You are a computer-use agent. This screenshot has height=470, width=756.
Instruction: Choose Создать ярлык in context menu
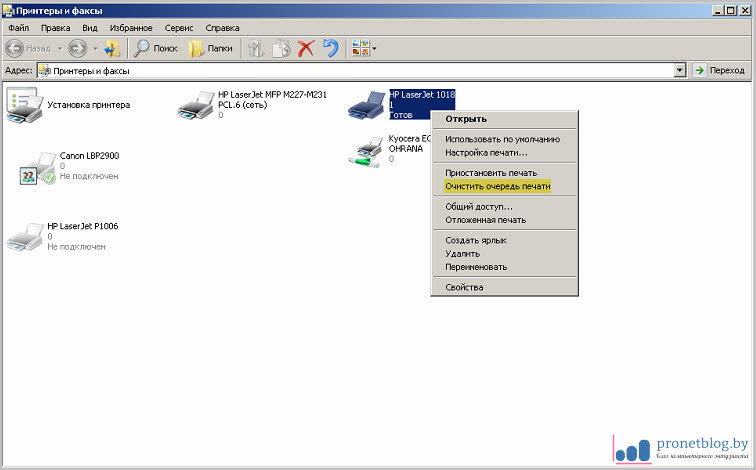(504, 240)
